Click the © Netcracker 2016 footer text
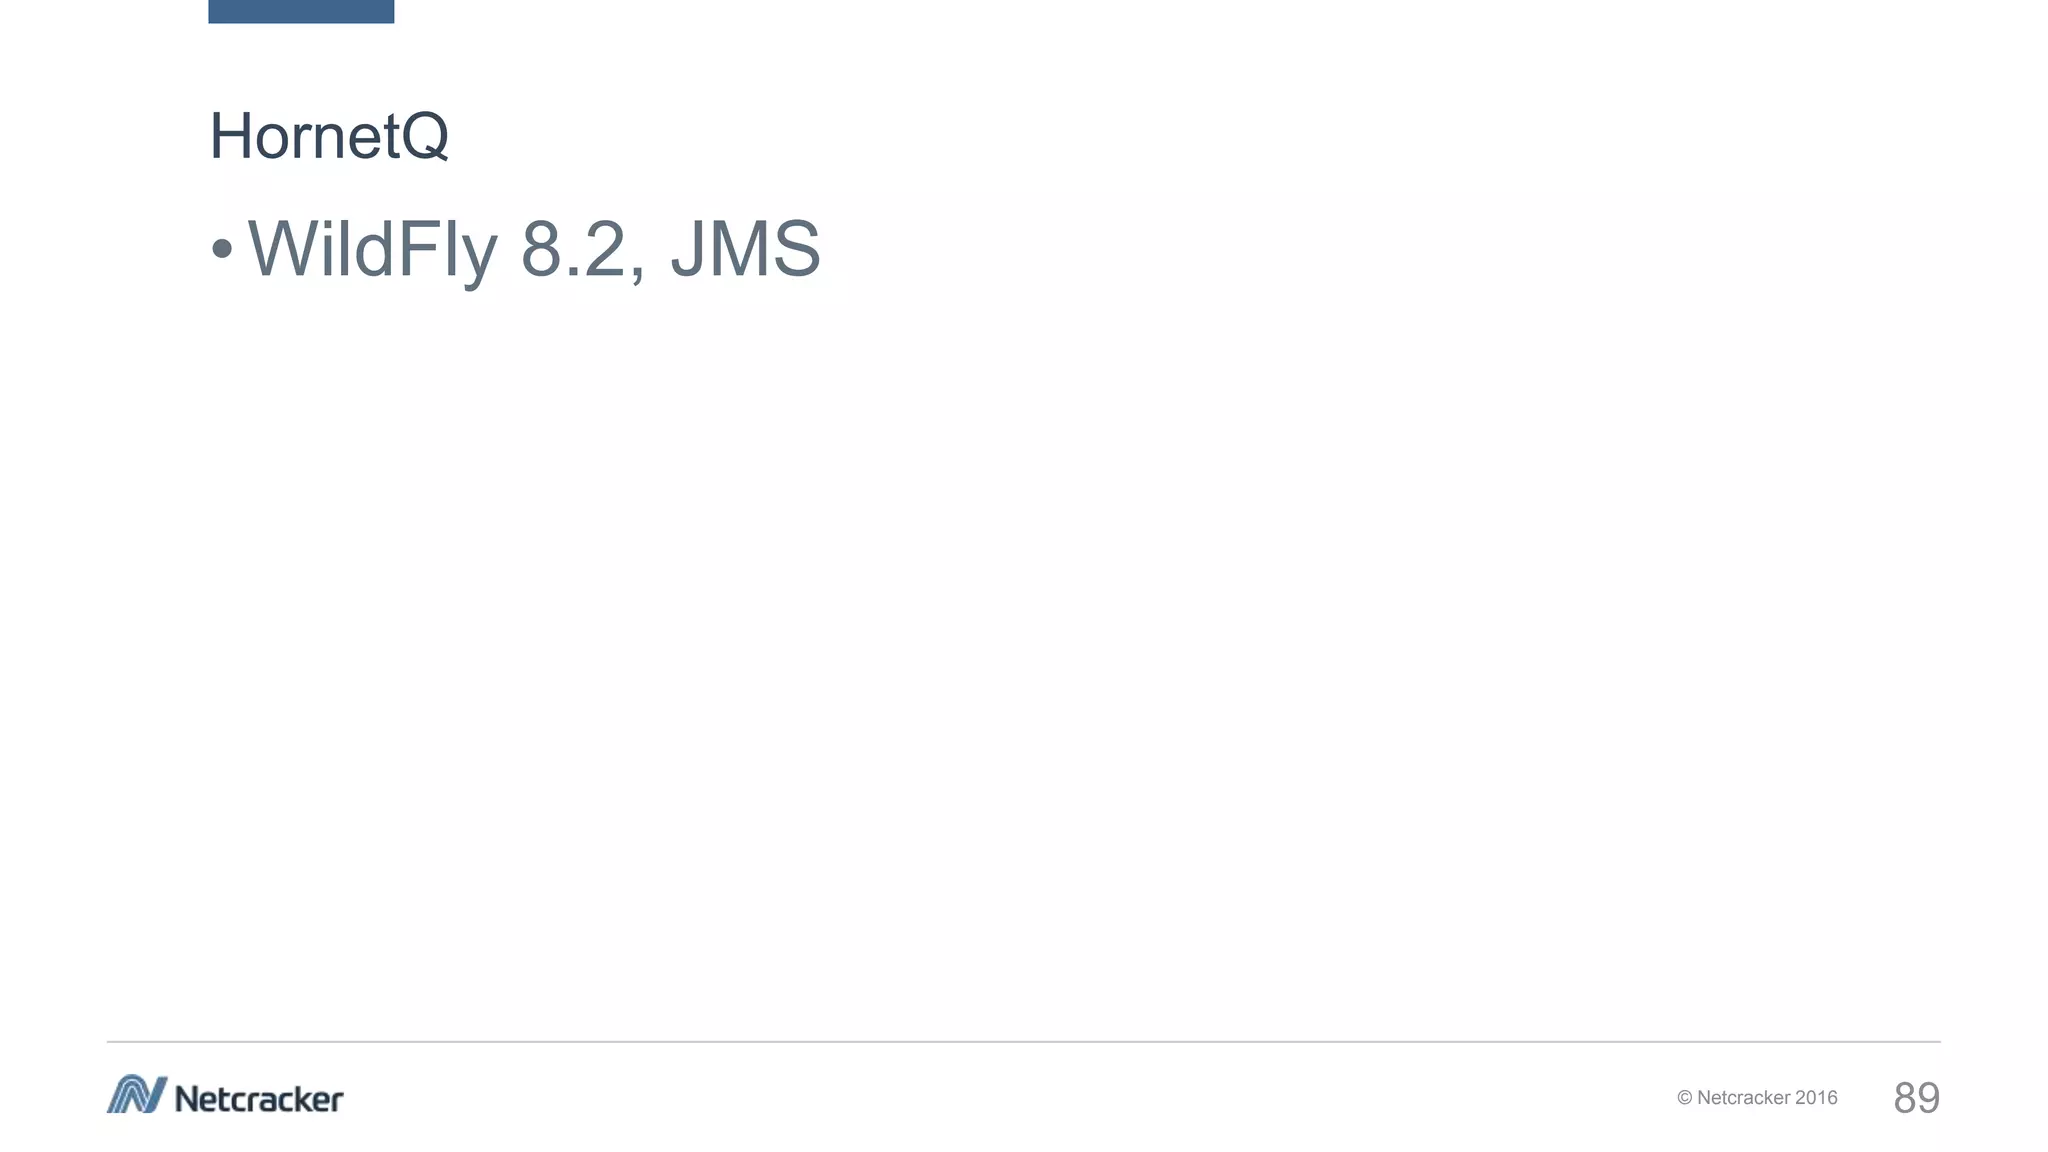This screenshot has width=2048, height=1152. pos(1757,1098)
